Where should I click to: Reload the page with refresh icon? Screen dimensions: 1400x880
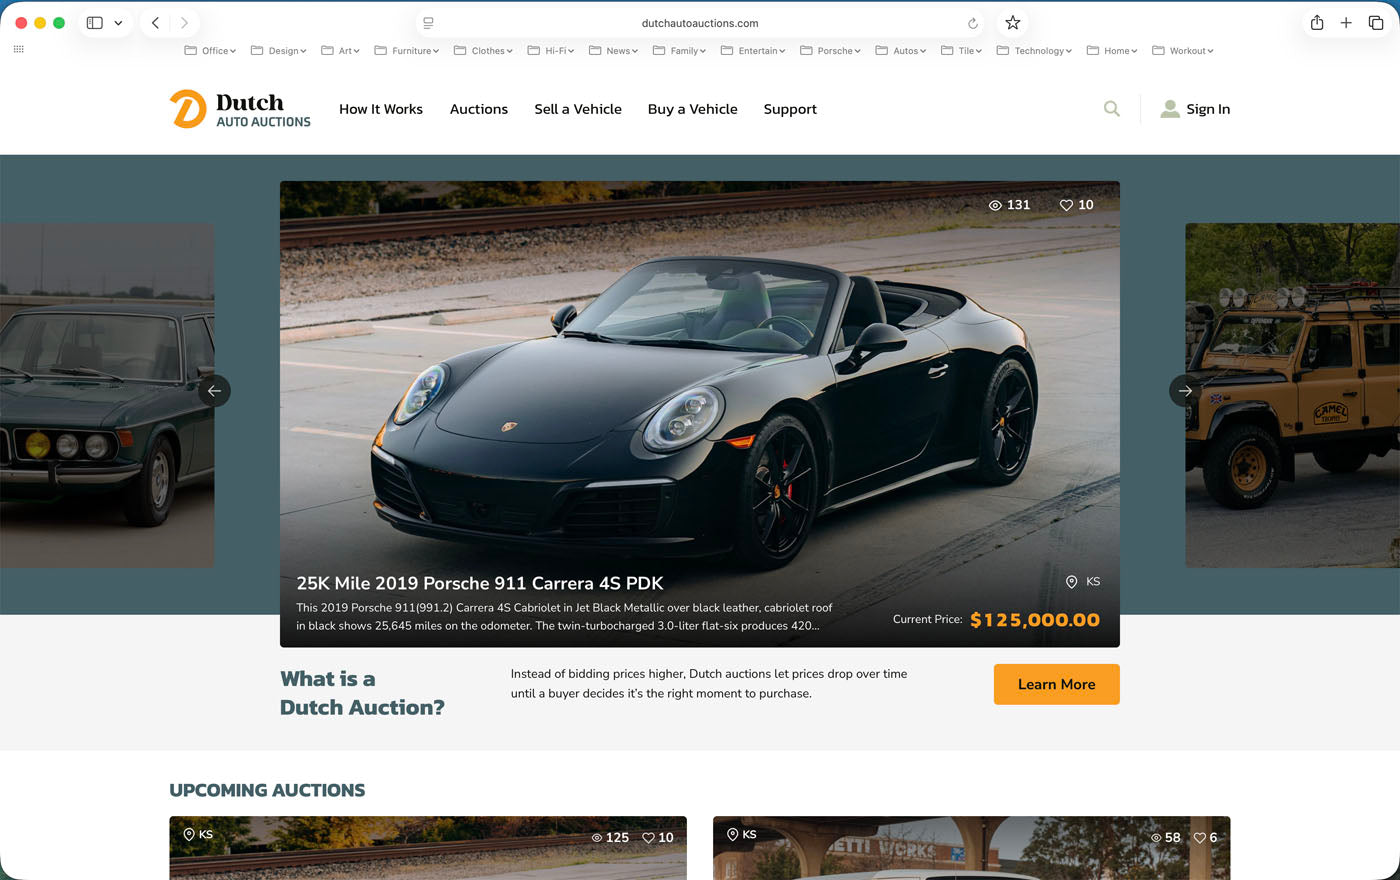[x=972, y=23]
